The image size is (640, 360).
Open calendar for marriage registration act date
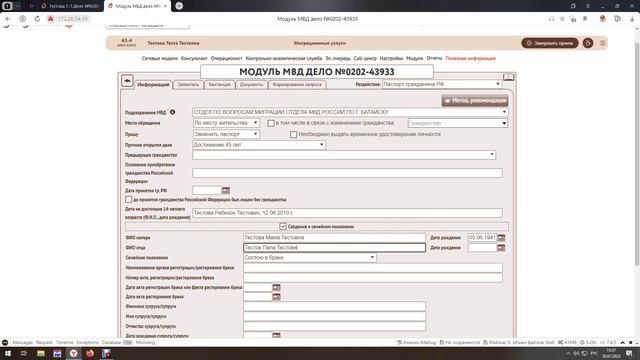276,287
